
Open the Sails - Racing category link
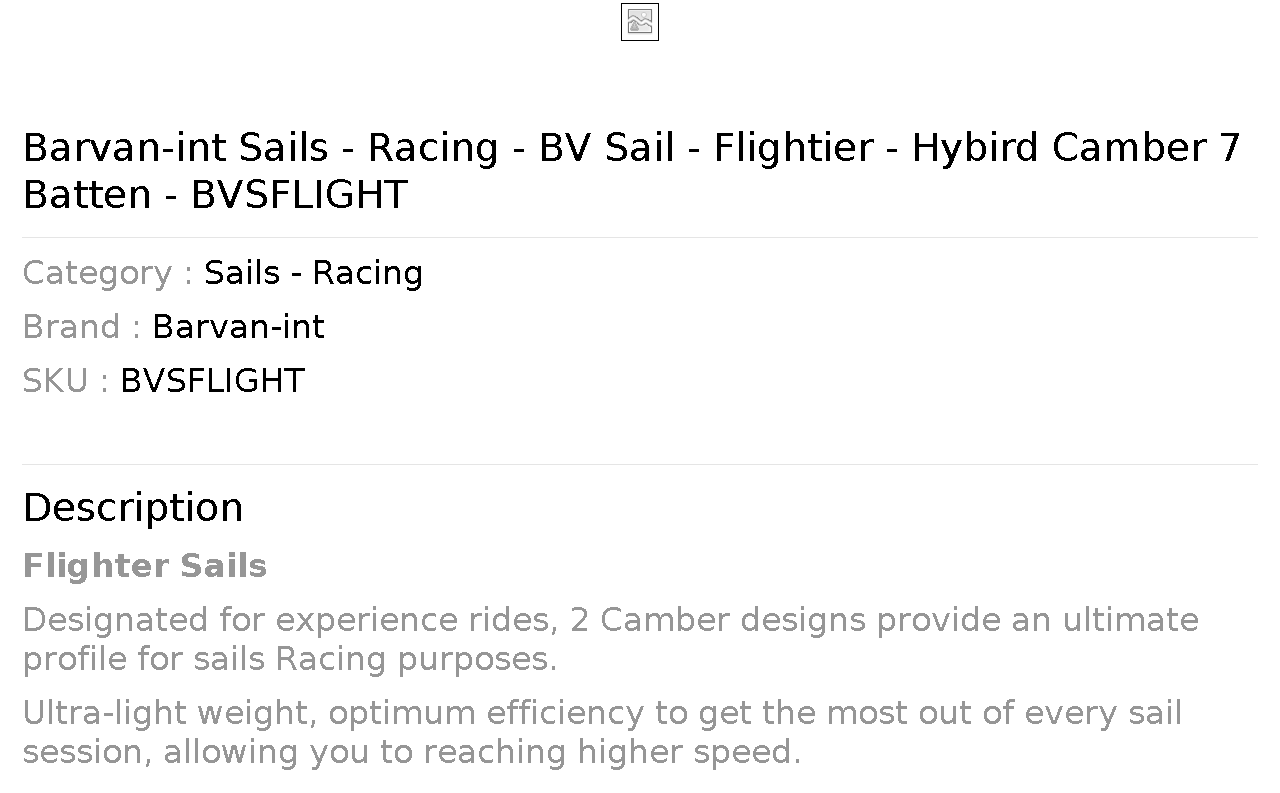[313, 273]
